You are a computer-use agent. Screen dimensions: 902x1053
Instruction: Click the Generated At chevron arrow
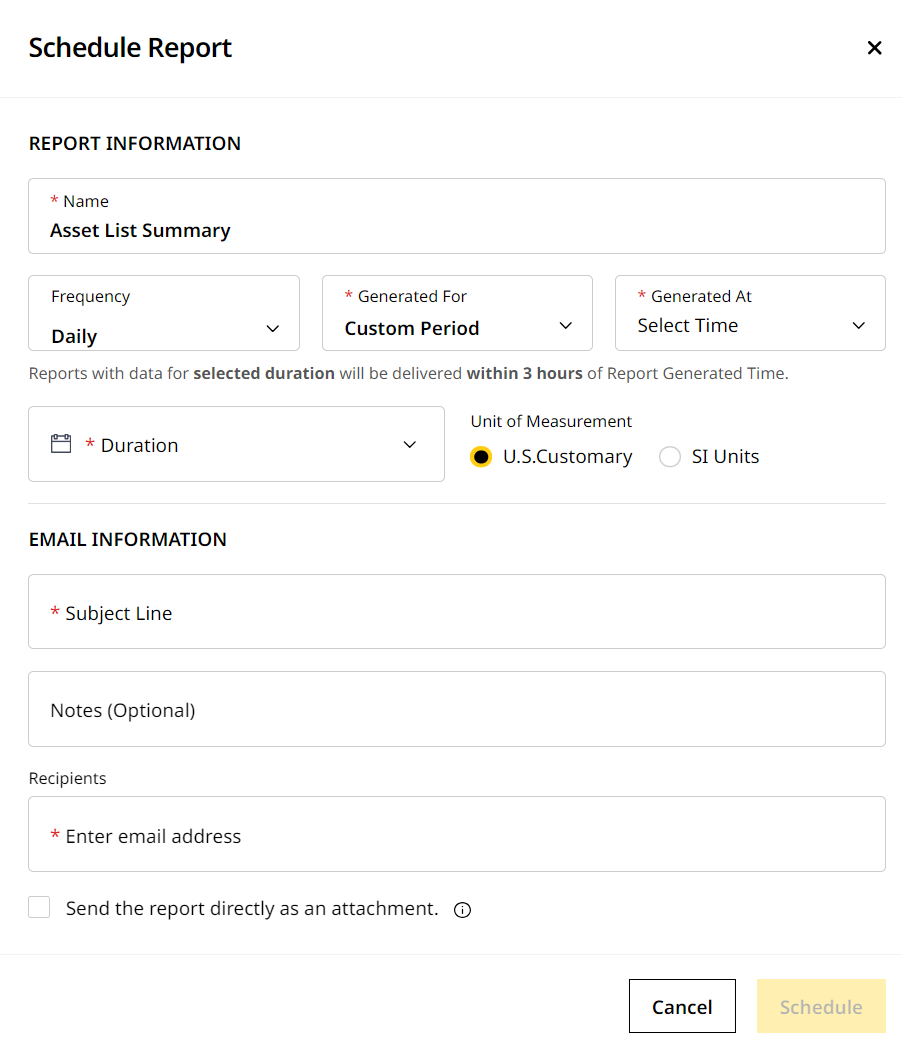click(x=858, y=326)
